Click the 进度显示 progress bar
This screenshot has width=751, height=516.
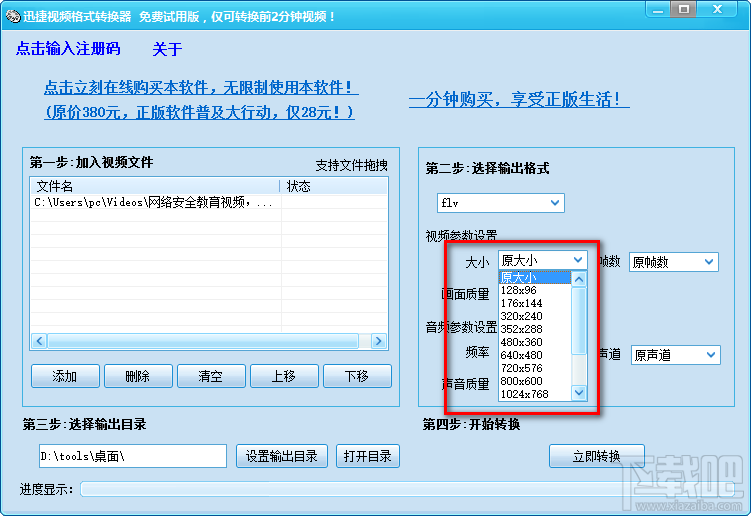coord(407,489)
